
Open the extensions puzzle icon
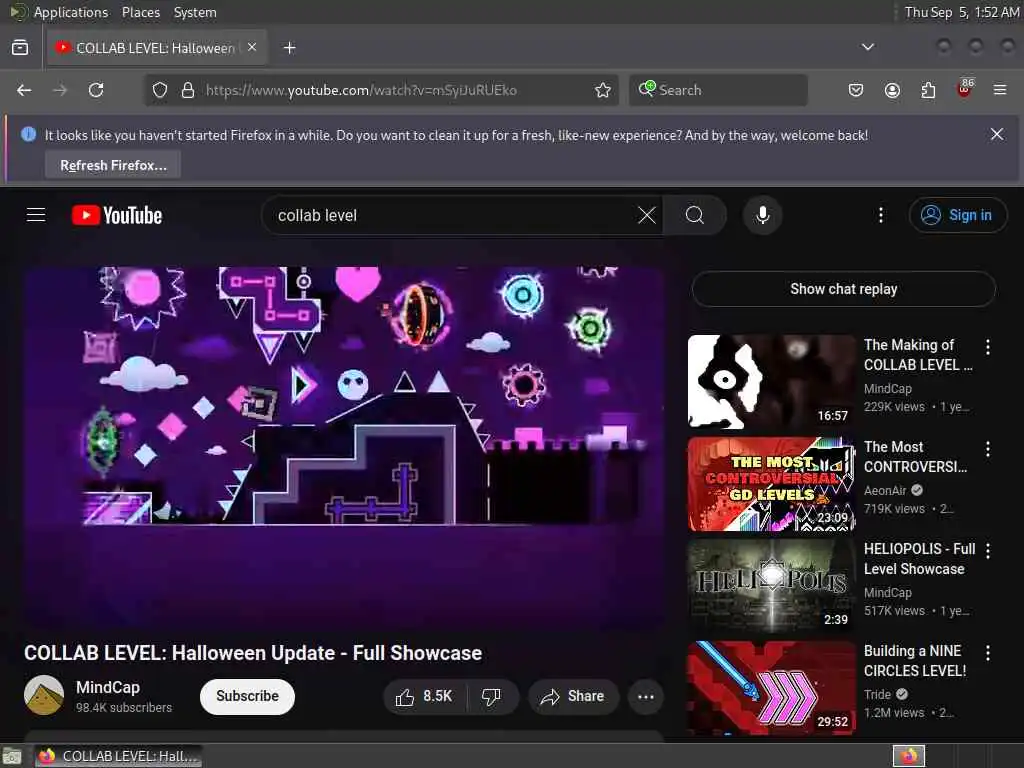(928, 90)
